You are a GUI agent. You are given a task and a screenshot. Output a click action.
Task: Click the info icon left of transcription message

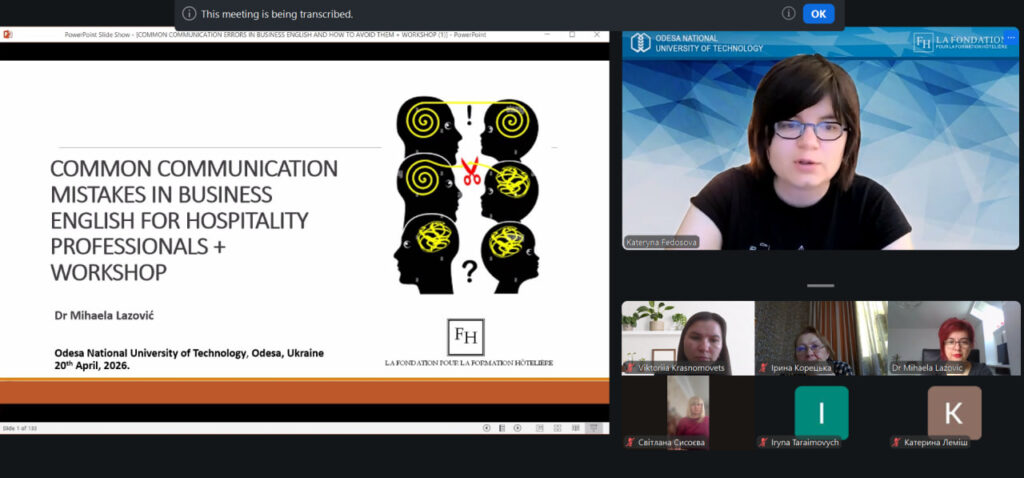[189, 14]
